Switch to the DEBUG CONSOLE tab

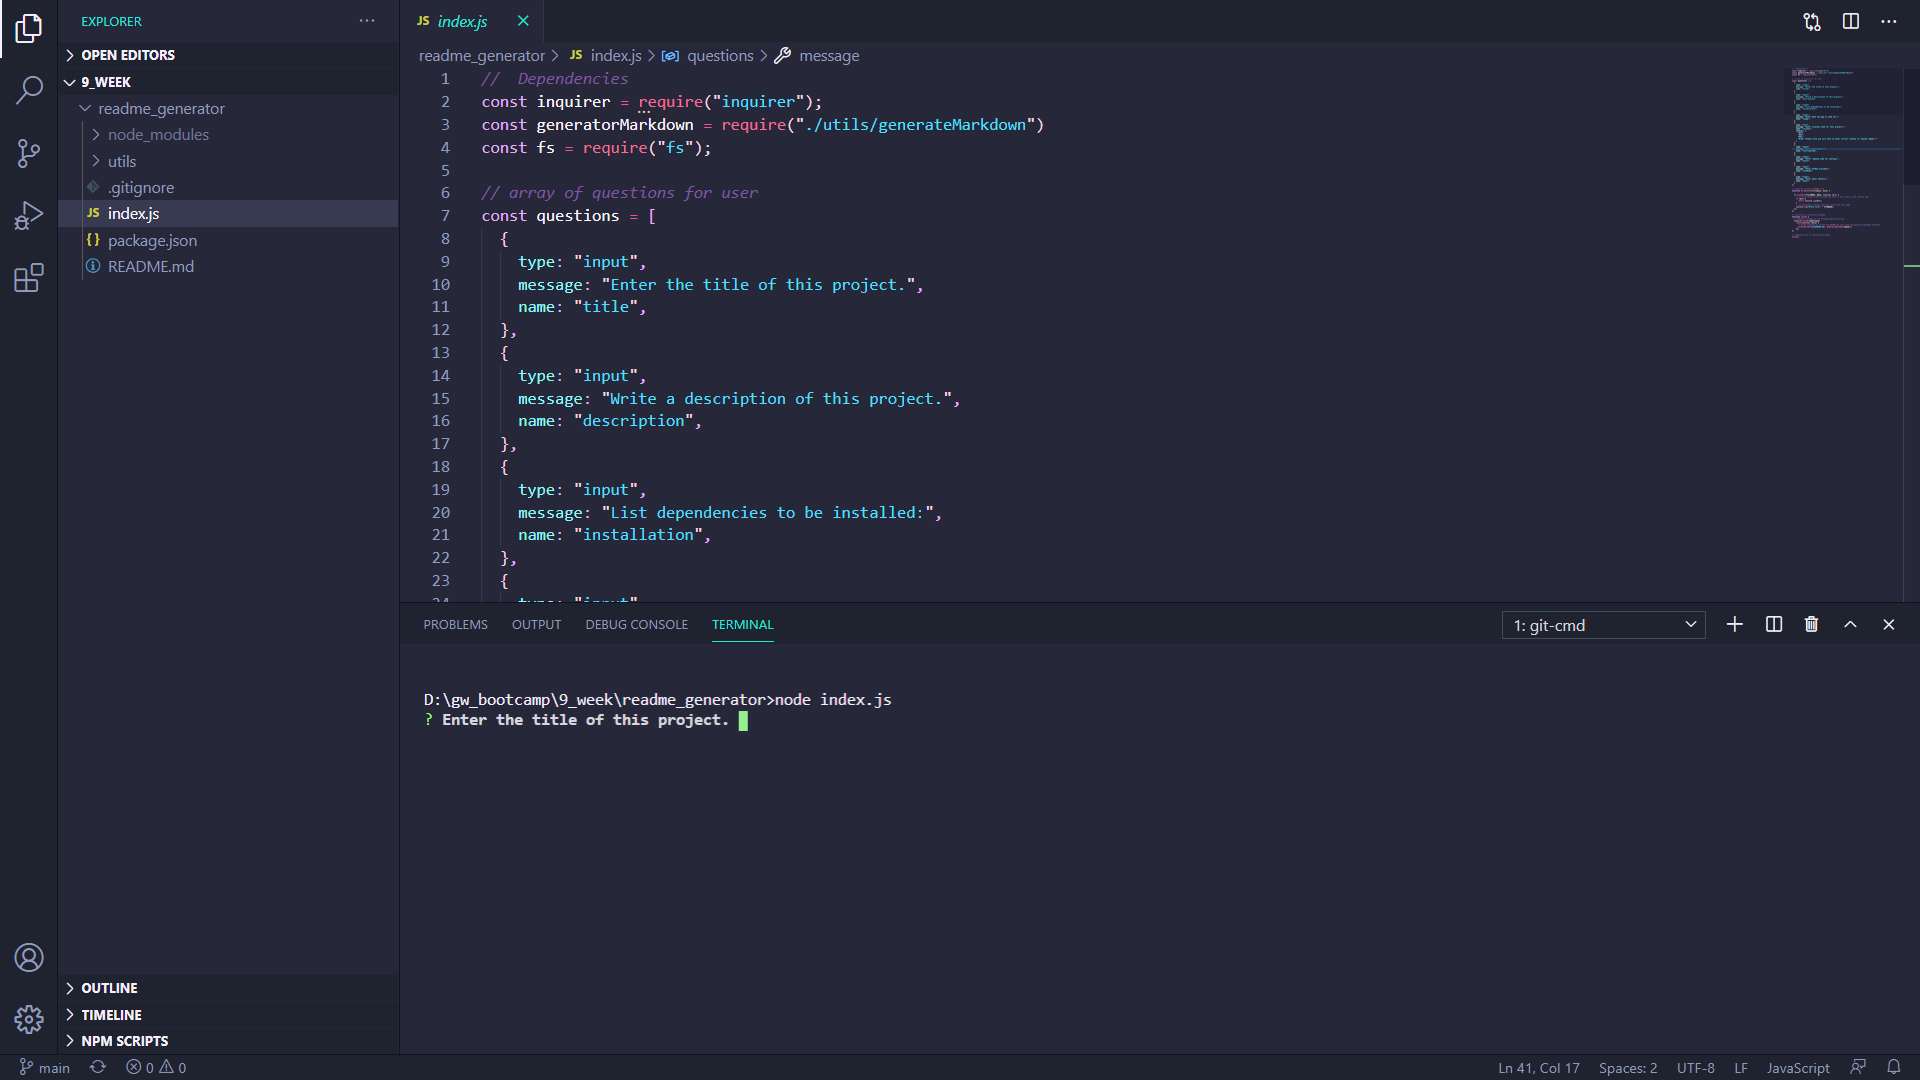[636, 624]
